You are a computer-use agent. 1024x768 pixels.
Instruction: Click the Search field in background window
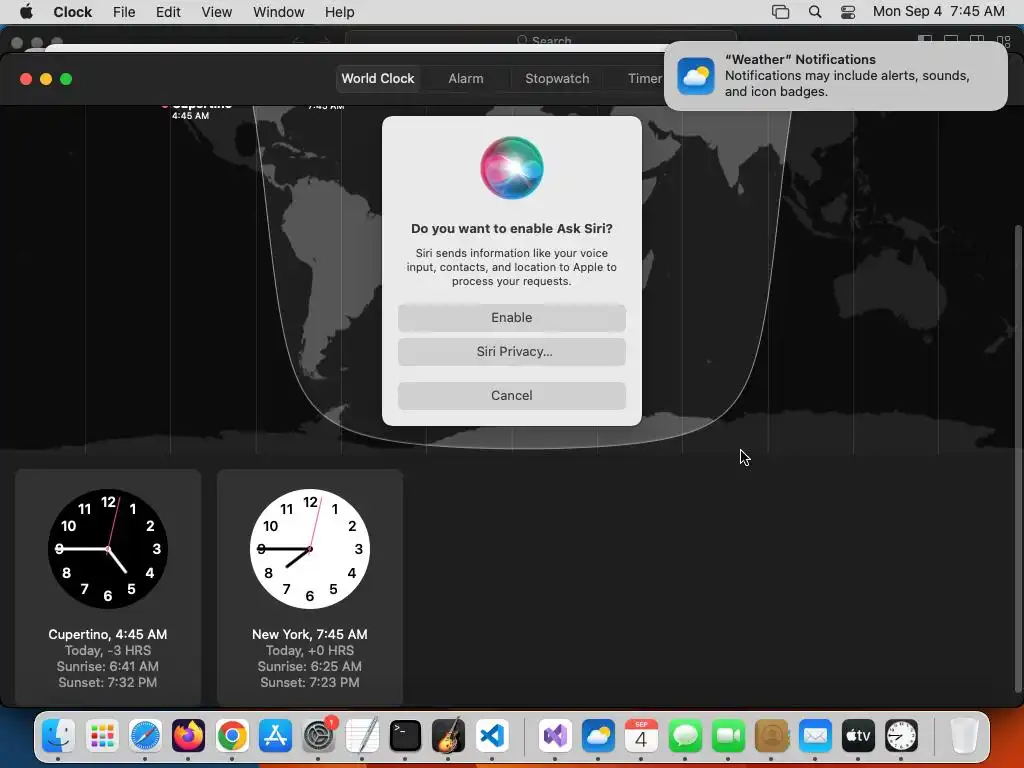541,39
